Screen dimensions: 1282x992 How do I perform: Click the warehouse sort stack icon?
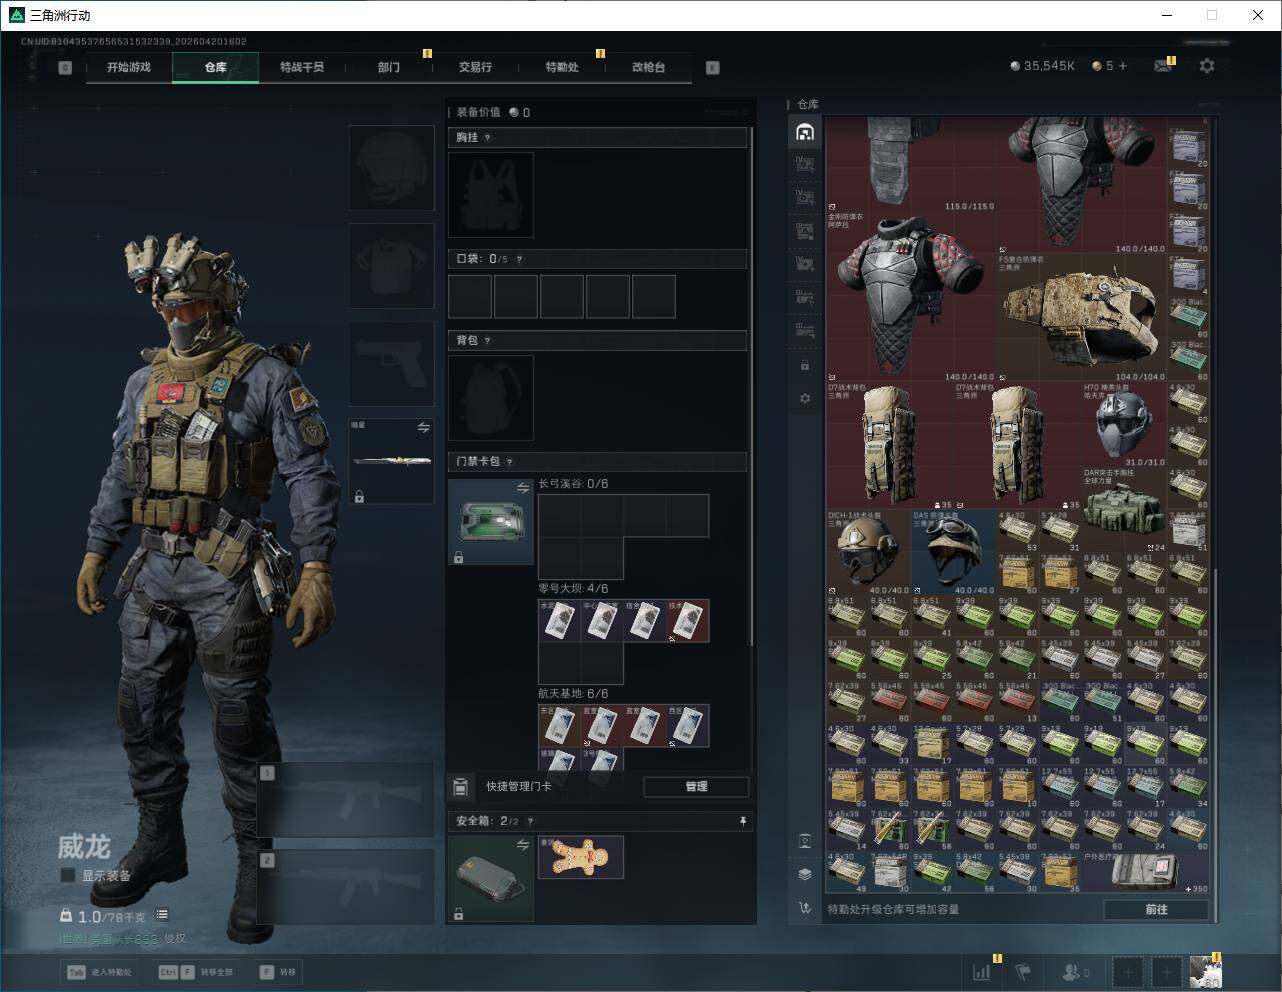pyautogui.click(x=805, y=874)
